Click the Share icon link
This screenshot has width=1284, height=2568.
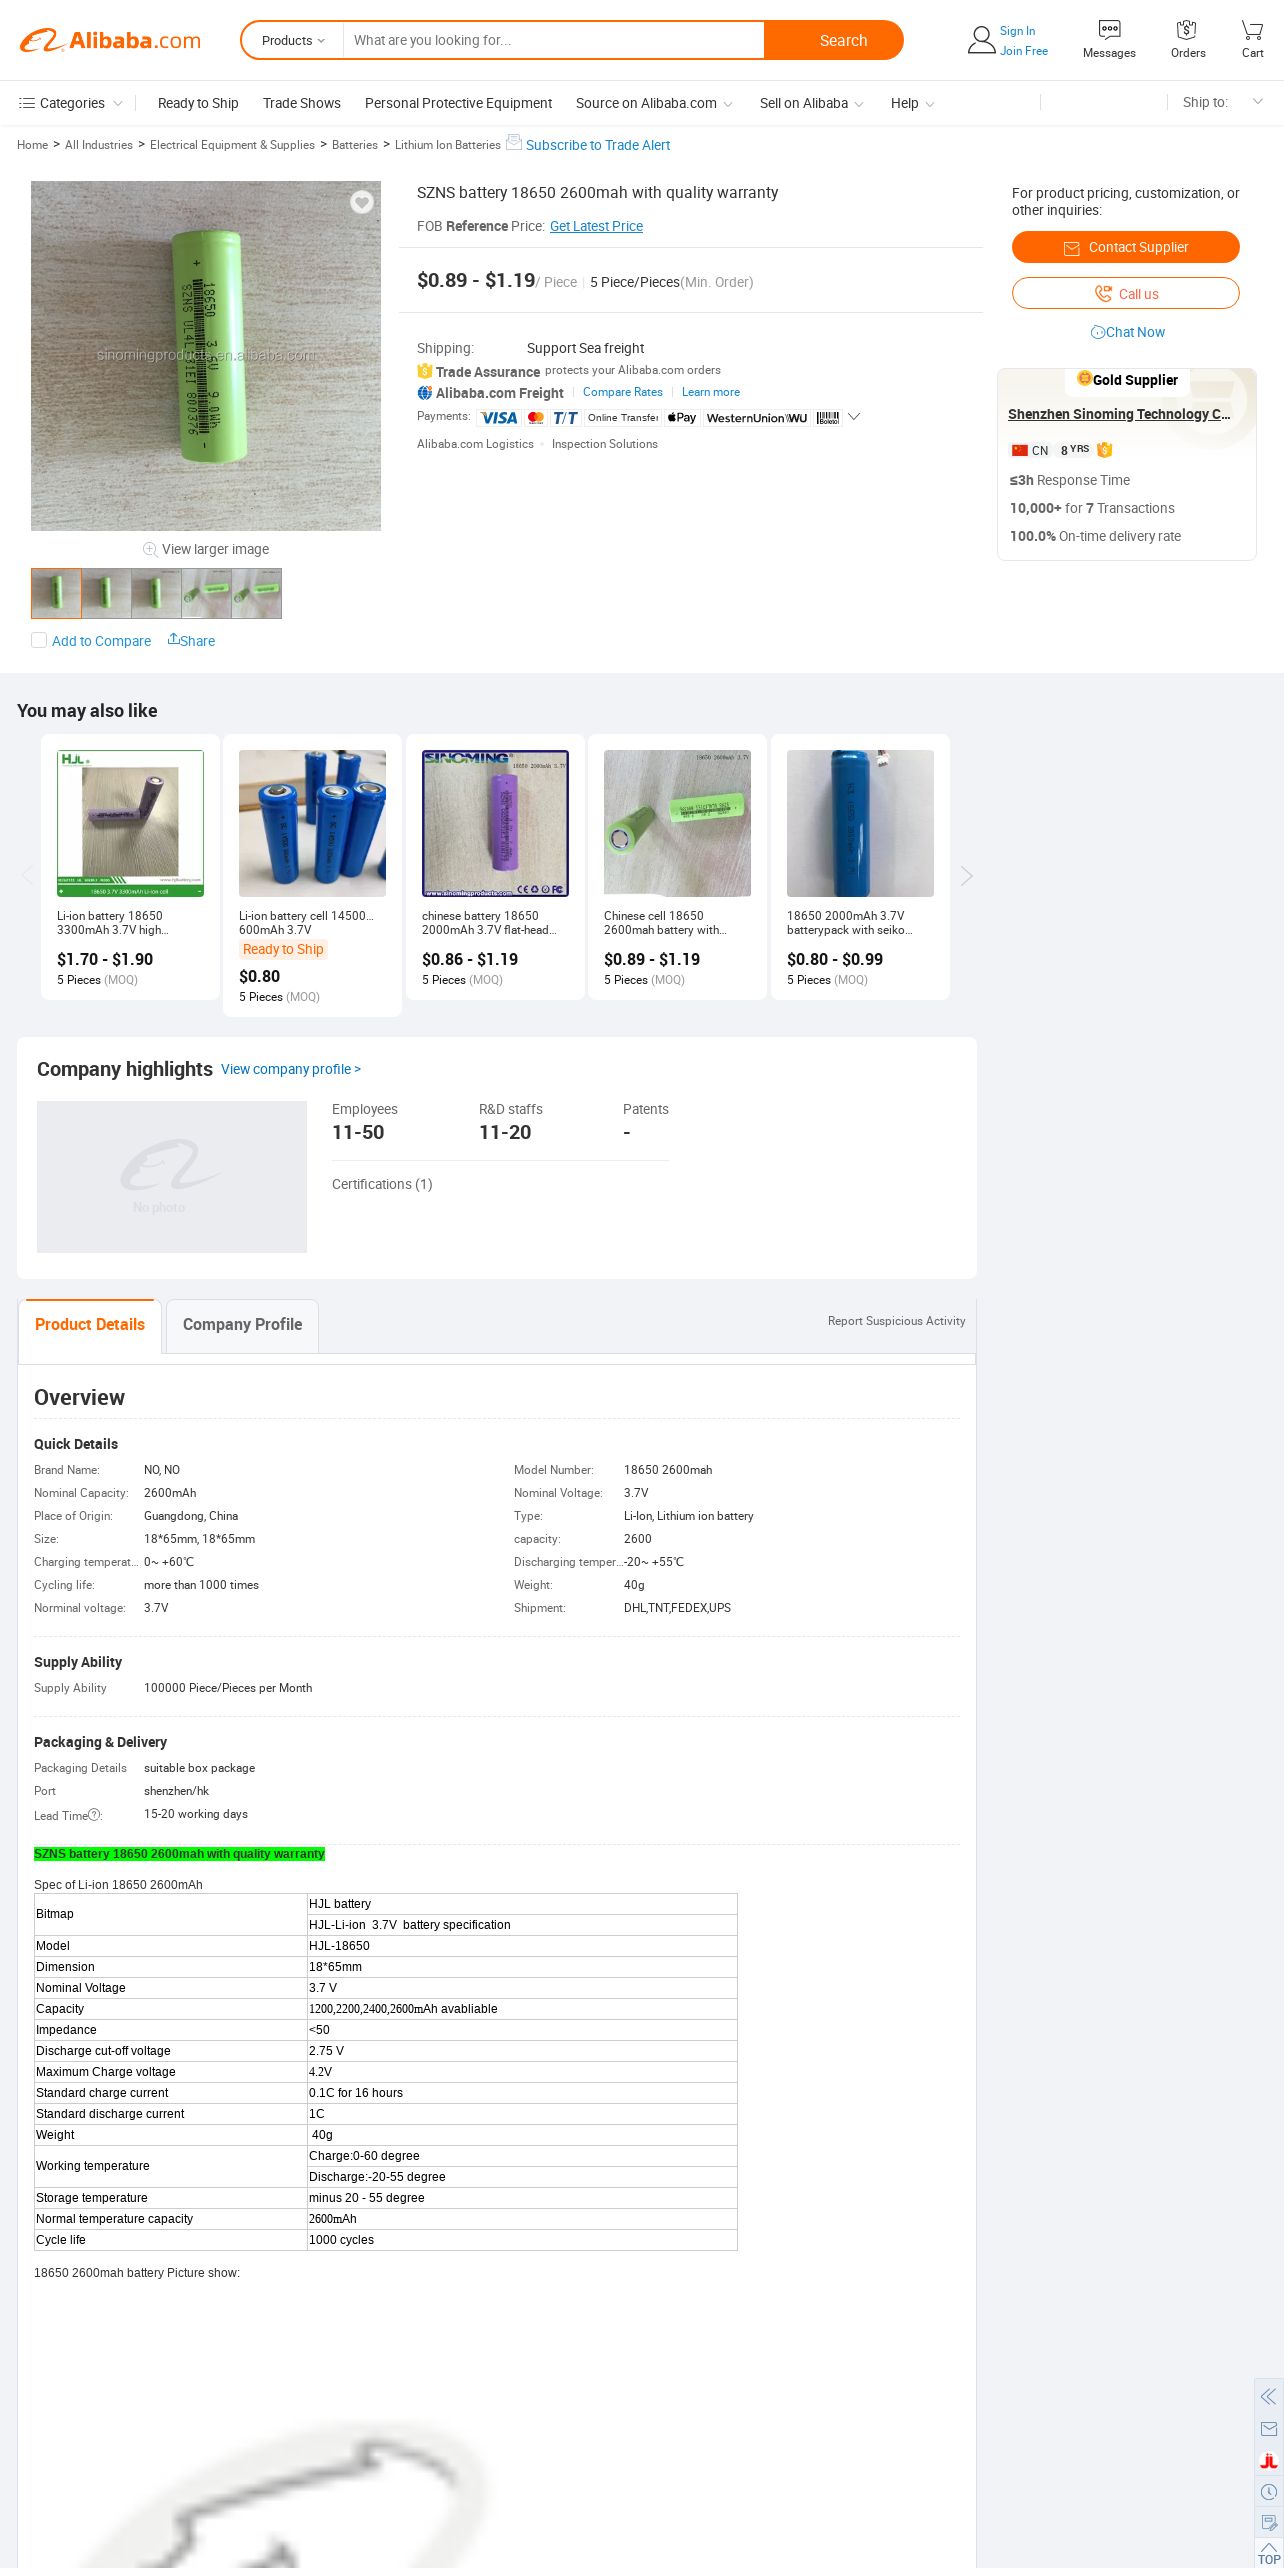(x=191, y=640)
